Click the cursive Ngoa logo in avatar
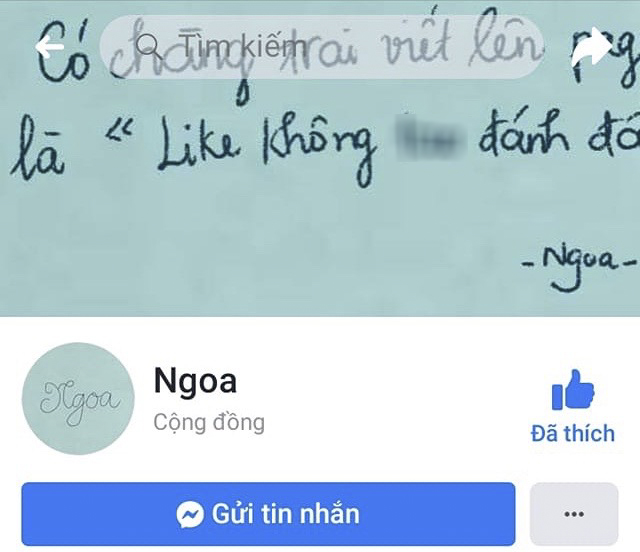This screenshot has height=552, width=640. [x=78, y=400]
